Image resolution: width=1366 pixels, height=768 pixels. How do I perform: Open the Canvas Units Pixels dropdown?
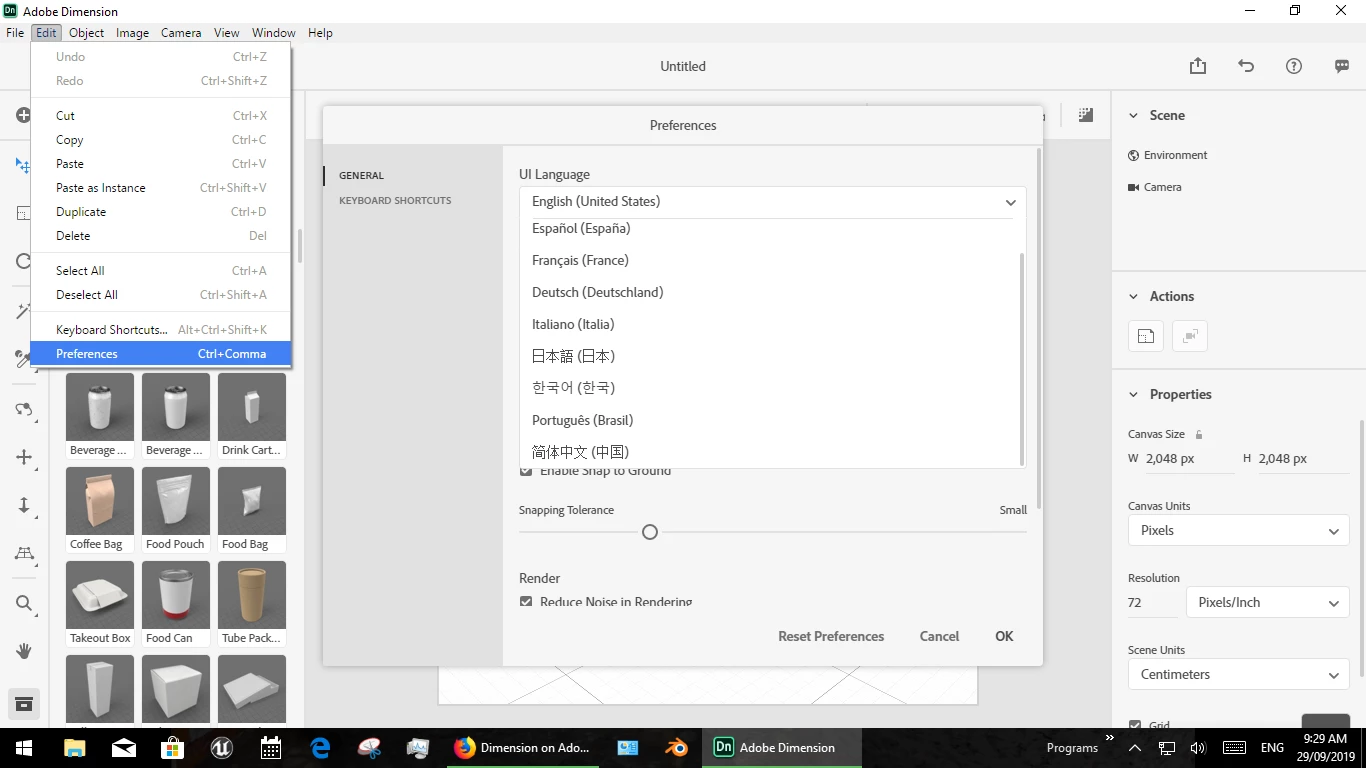pyautogui.click(x=1238, y=530)
